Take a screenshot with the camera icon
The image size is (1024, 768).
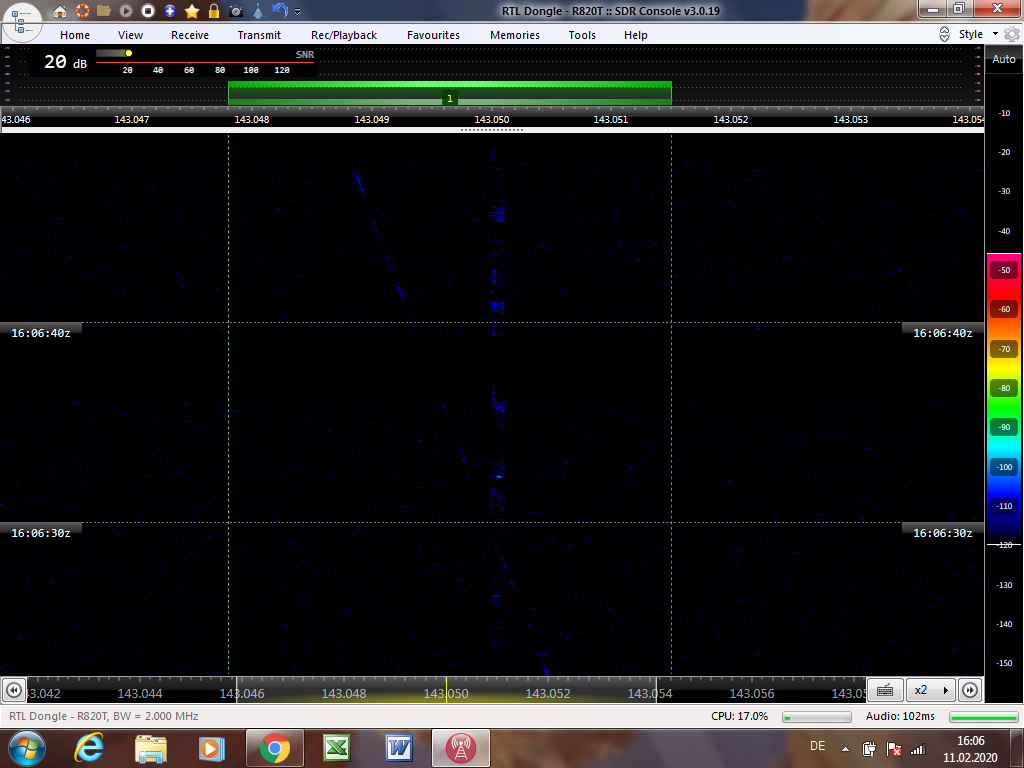(236, 11)
